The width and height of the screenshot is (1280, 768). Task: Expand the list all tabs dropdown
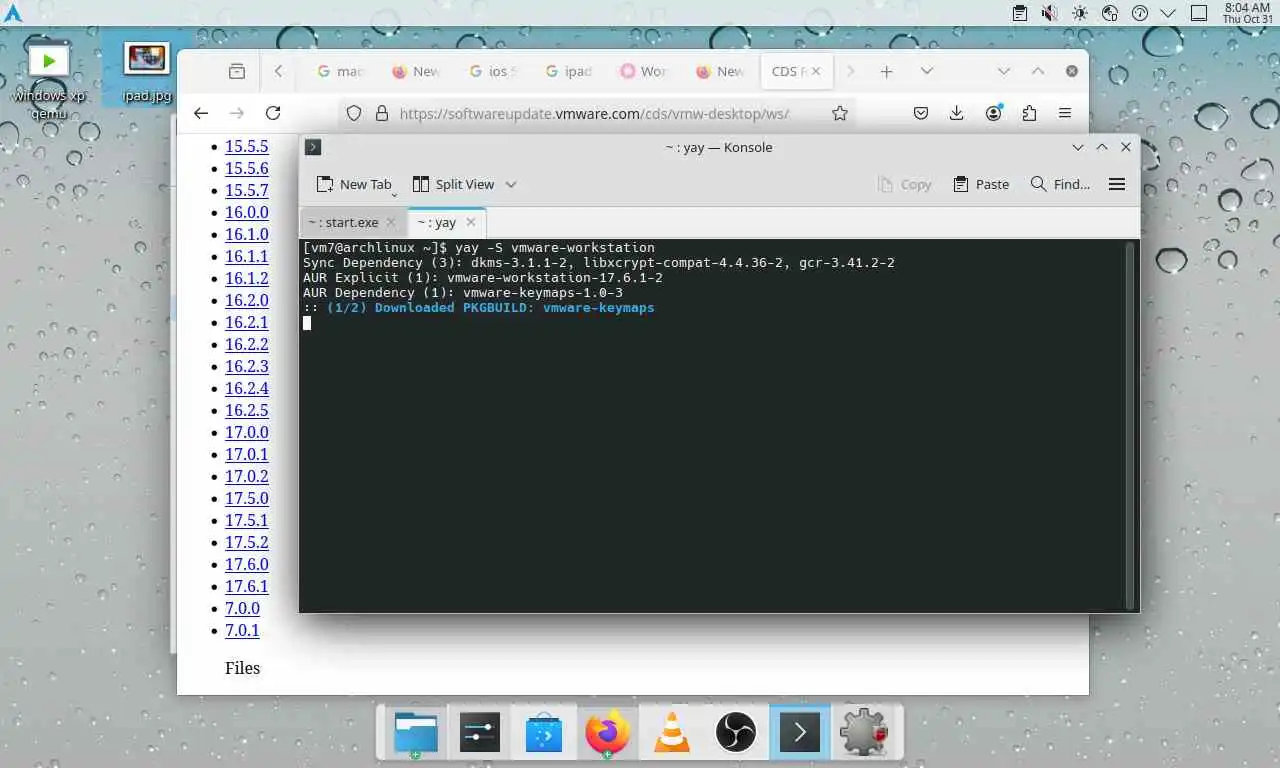[x=927, y=71]
